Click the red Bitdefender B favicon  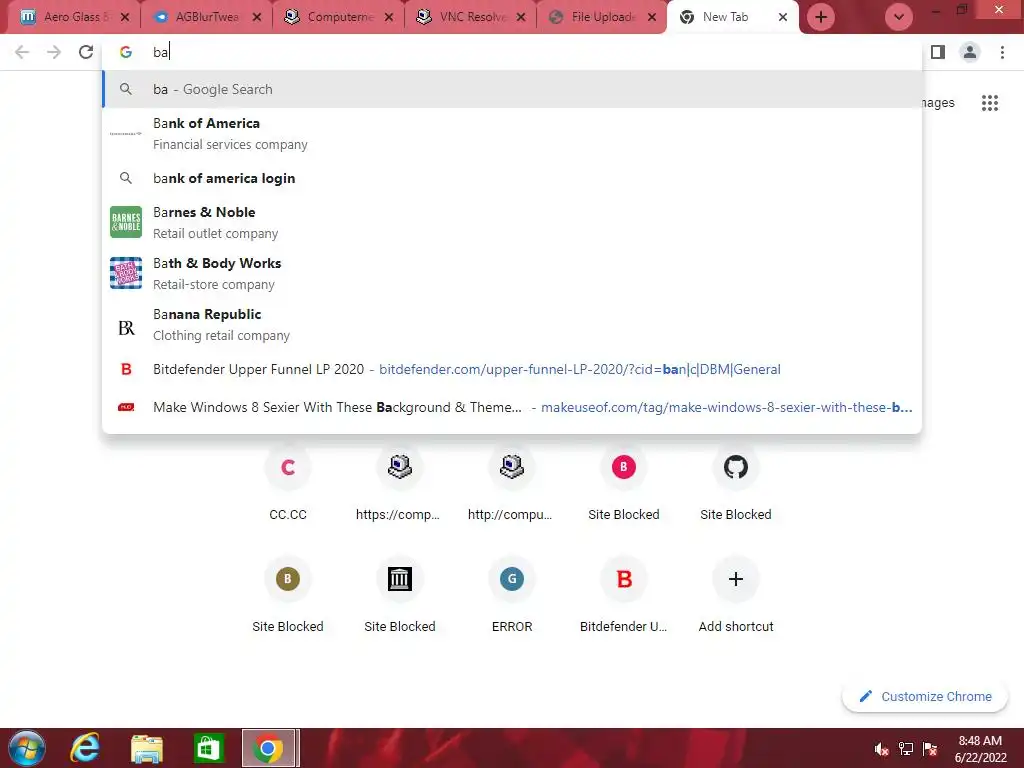click(126, 369)
